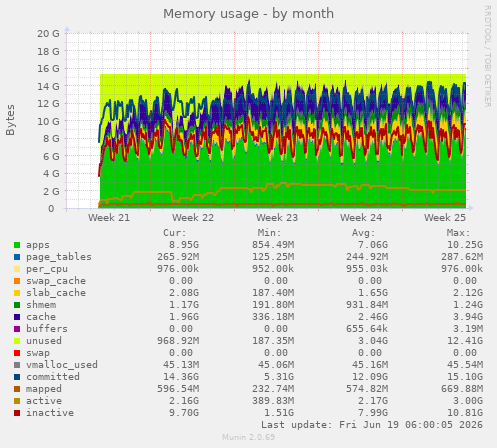Click the 'Memory usage - by month' title
The image size is (497, 448).
pos(248,14)
